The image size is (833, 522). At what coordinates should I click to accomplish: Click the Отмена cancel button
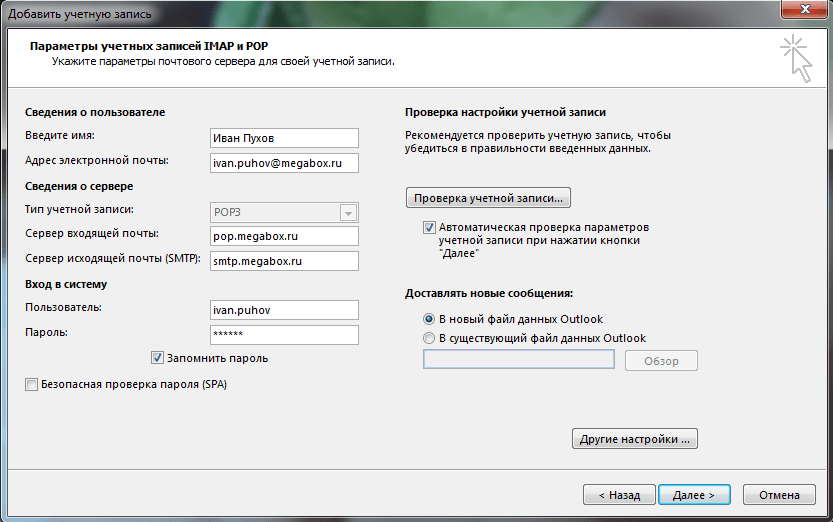point(779,495)
